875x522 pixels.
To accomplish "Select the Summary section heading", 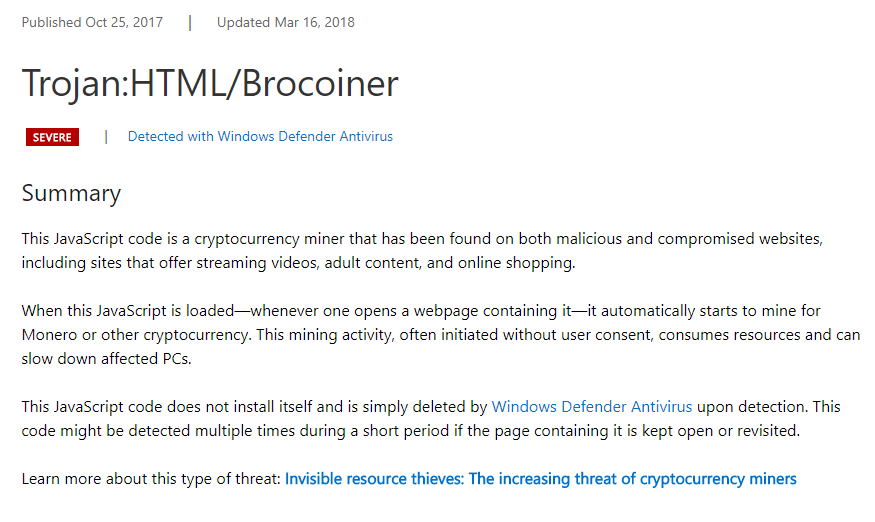I will point(71,193).
